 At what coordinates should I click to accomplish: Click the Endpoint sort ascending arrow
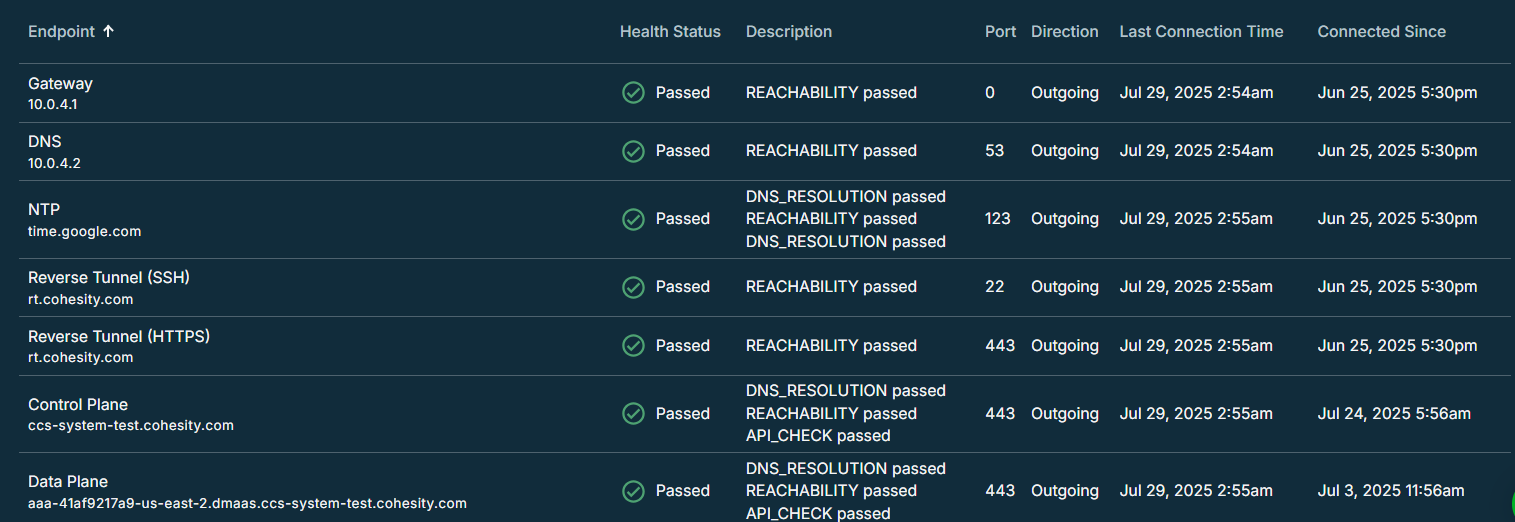click(109, 31)
